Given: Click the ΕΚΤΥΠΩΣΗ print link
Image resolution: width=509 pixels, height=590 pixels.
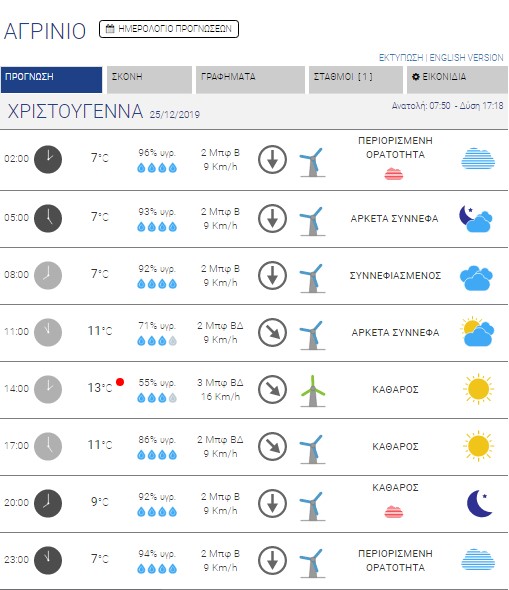Looking at the screenshot, I should [x=401, y=58].
